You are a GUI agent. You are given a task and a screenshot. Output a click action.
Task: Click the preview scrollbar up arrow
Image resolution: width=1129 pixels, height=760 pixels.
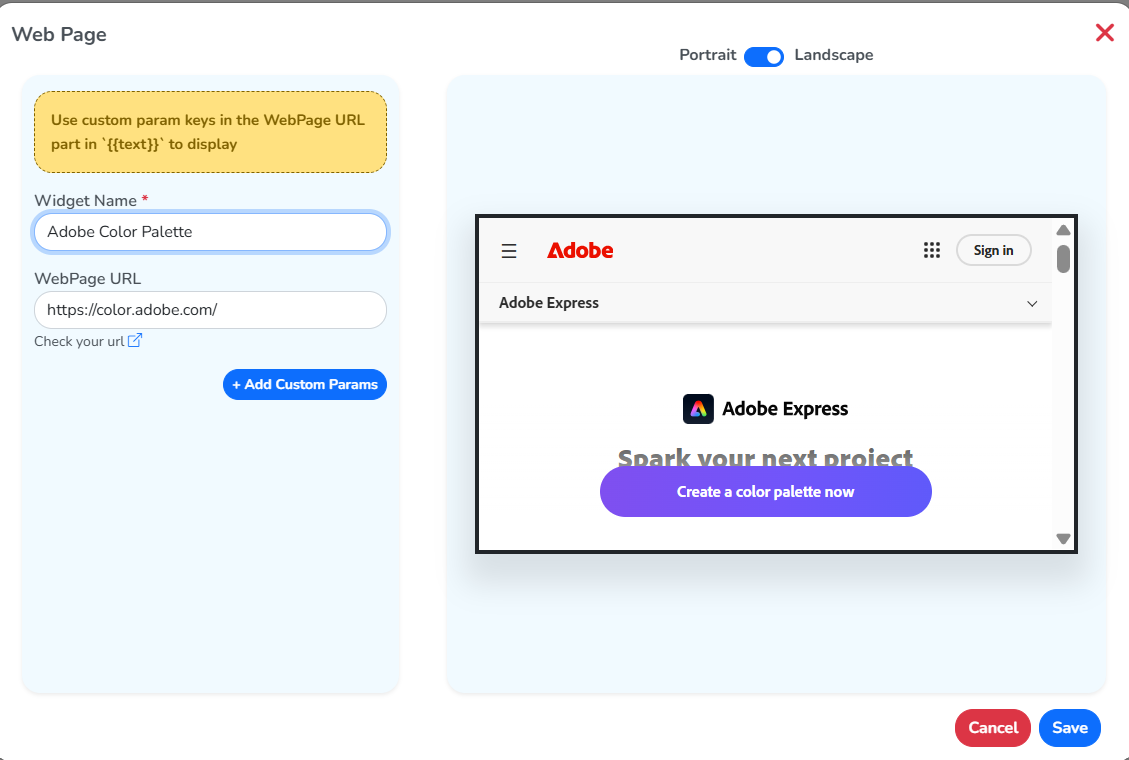pos(1063,230)
